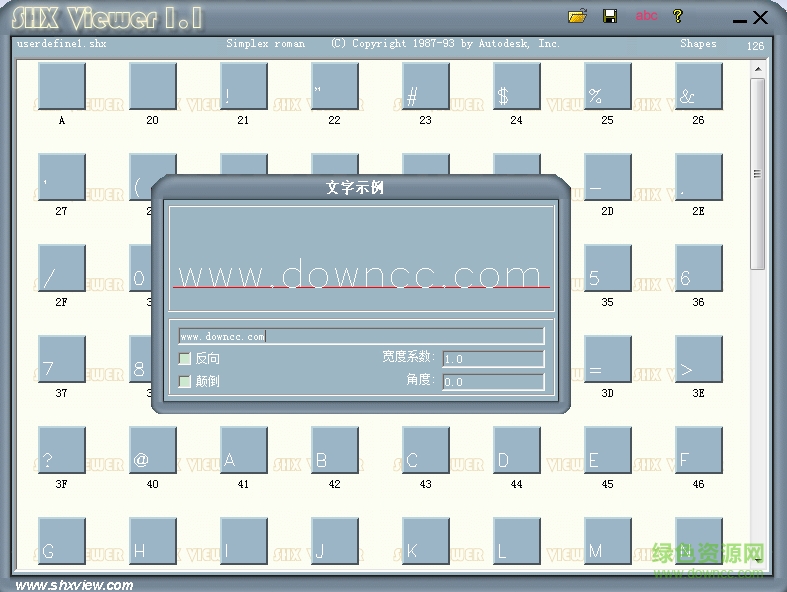Screen dimensions: 787x592
Task: Select shape tile labeled 20
Action: tap(153, 86)
